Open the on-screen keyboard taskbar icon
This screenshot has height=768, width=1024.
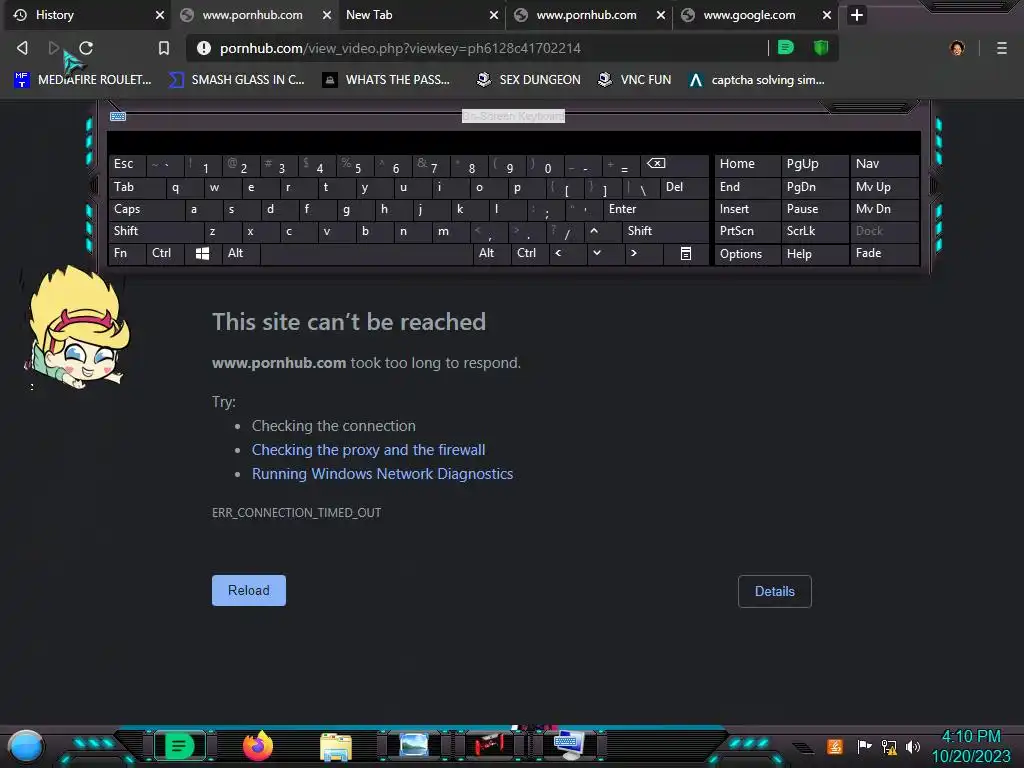coord(569,745)
